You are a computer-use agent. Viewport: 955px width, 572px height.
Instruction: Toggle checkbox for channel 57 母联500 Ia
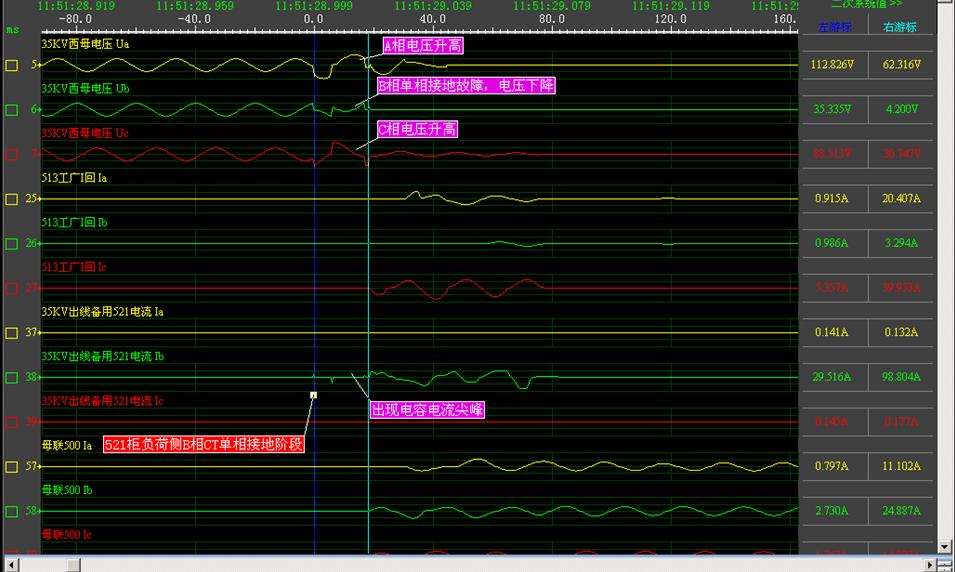coord(11,467)
